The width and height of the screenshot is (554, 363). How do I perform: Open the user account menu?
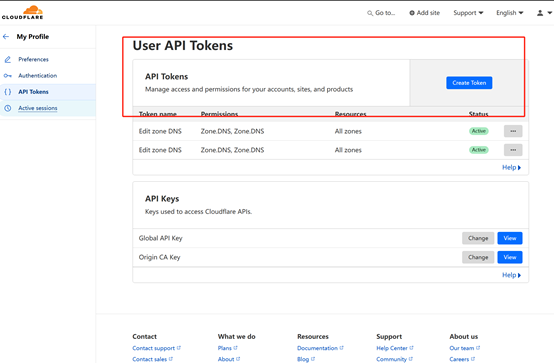(x=544, y=13)
